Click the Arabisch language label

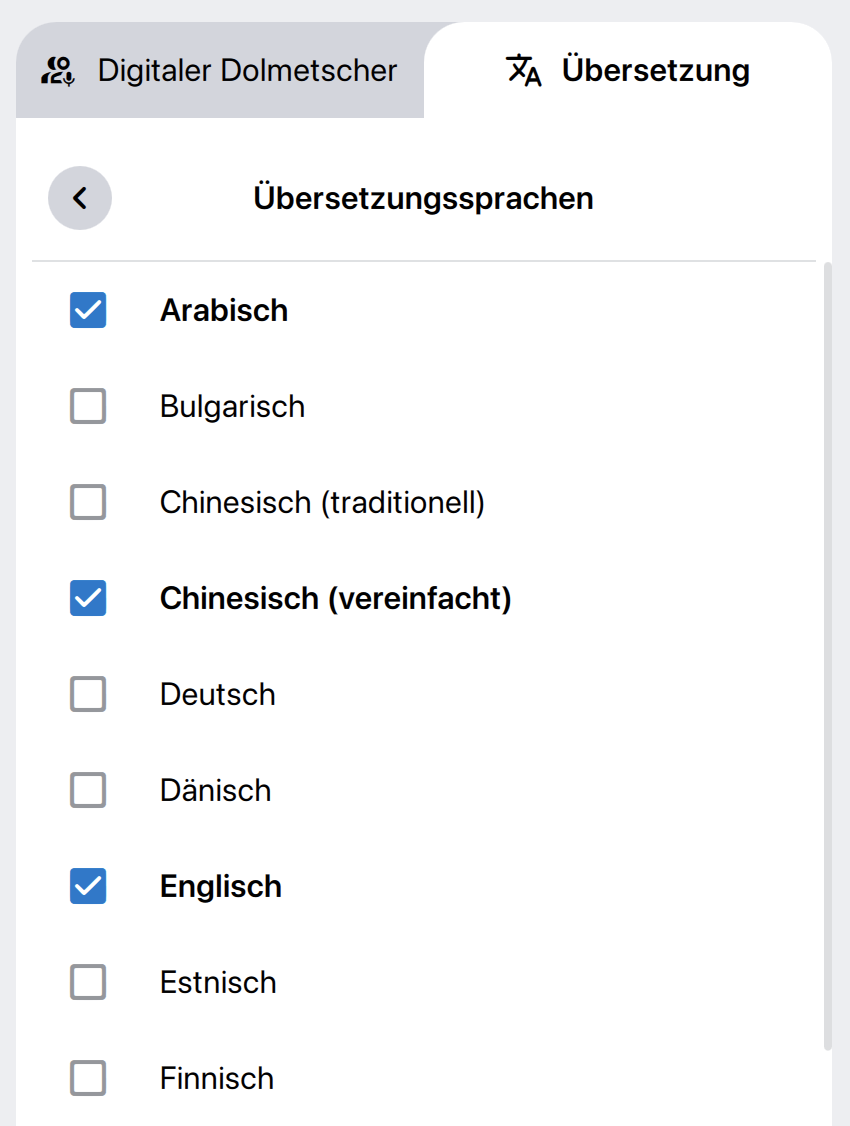click(224, 310)
